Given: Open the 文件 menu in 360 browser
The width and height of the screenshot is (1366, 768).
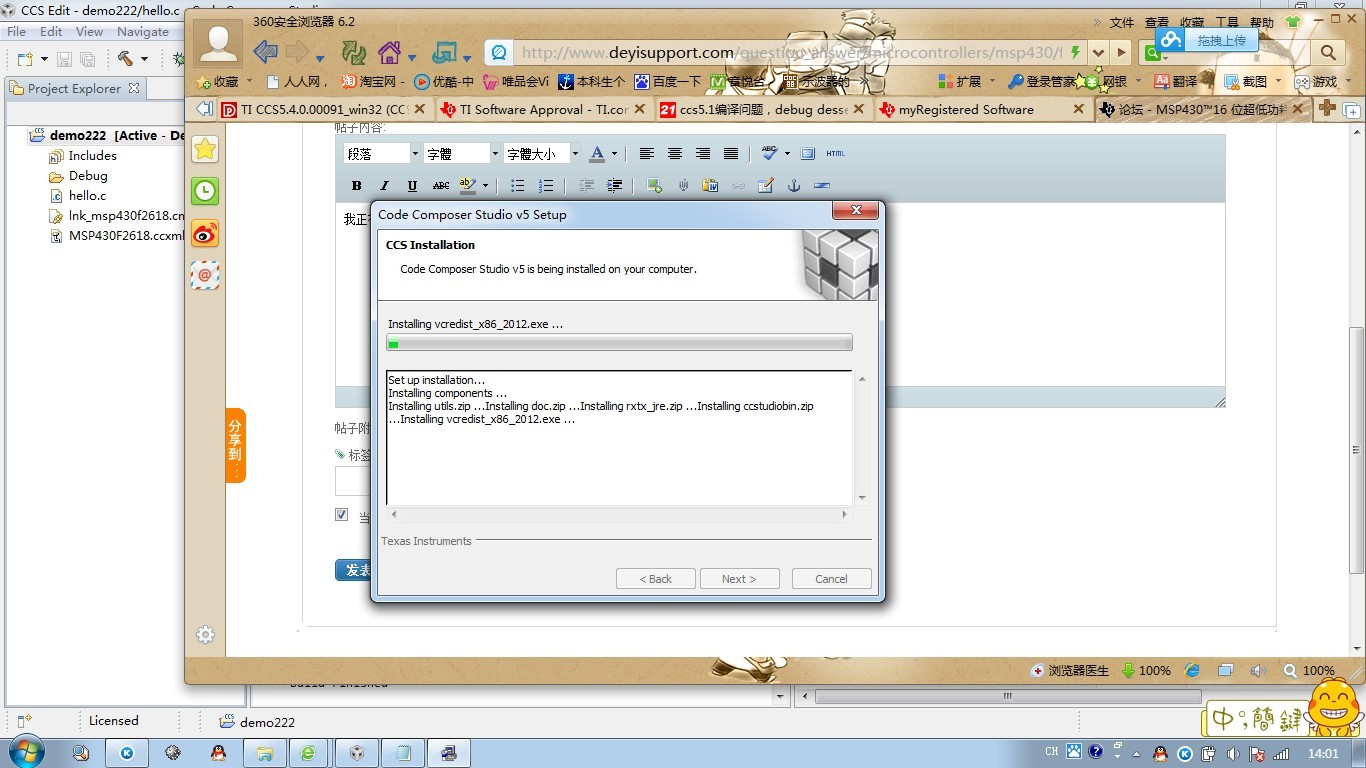Looking at the screenshot, I should [x=1122, y=22].
